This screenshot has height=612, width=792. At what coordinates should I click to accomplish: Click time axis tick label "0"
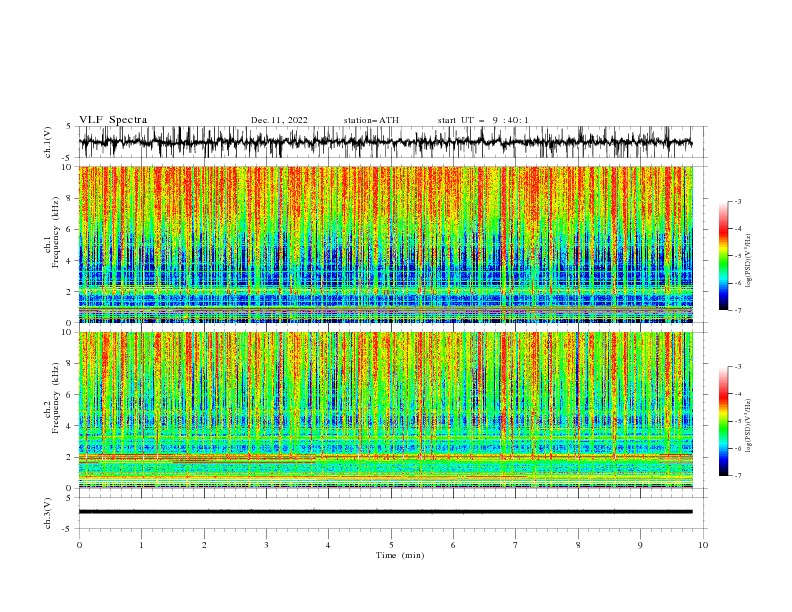[x=79, y=545]
